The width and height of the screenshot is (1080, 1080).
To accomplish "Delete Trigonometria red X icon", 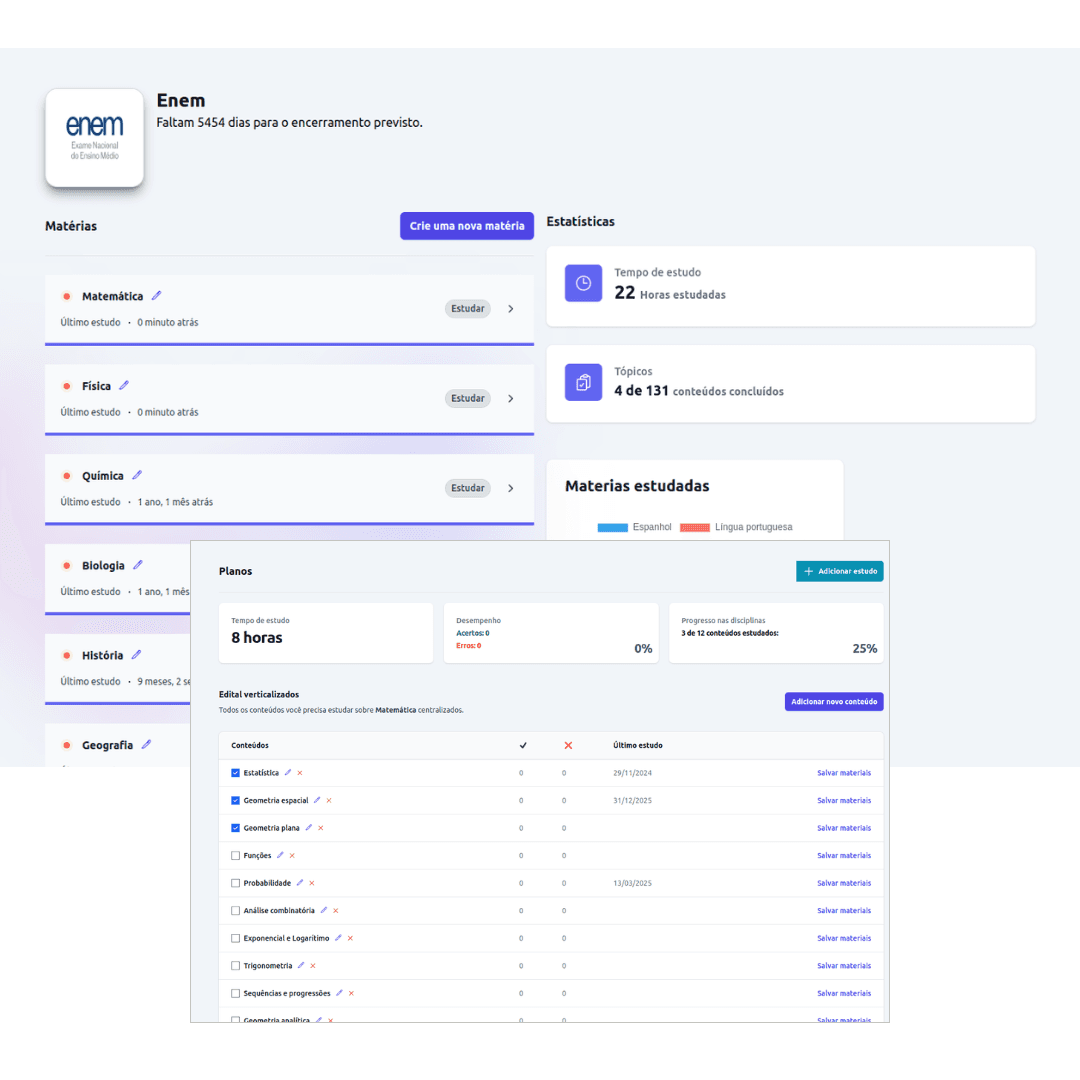I will pos(313,966).
